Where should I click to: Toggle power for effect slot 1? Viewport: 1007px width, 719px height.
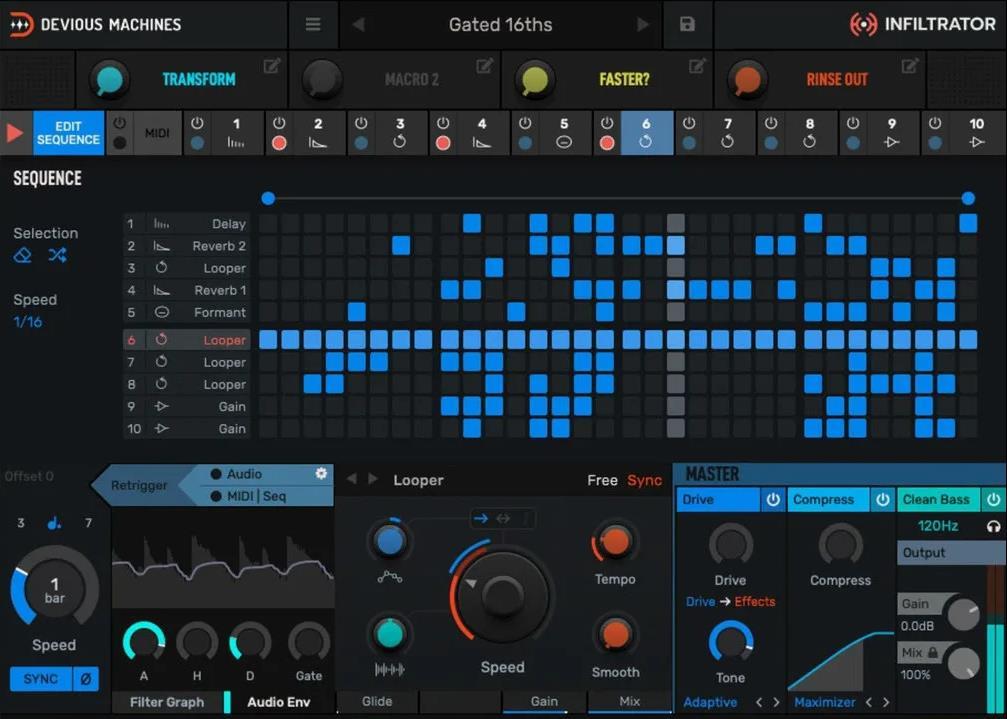(x=197, y=123)
